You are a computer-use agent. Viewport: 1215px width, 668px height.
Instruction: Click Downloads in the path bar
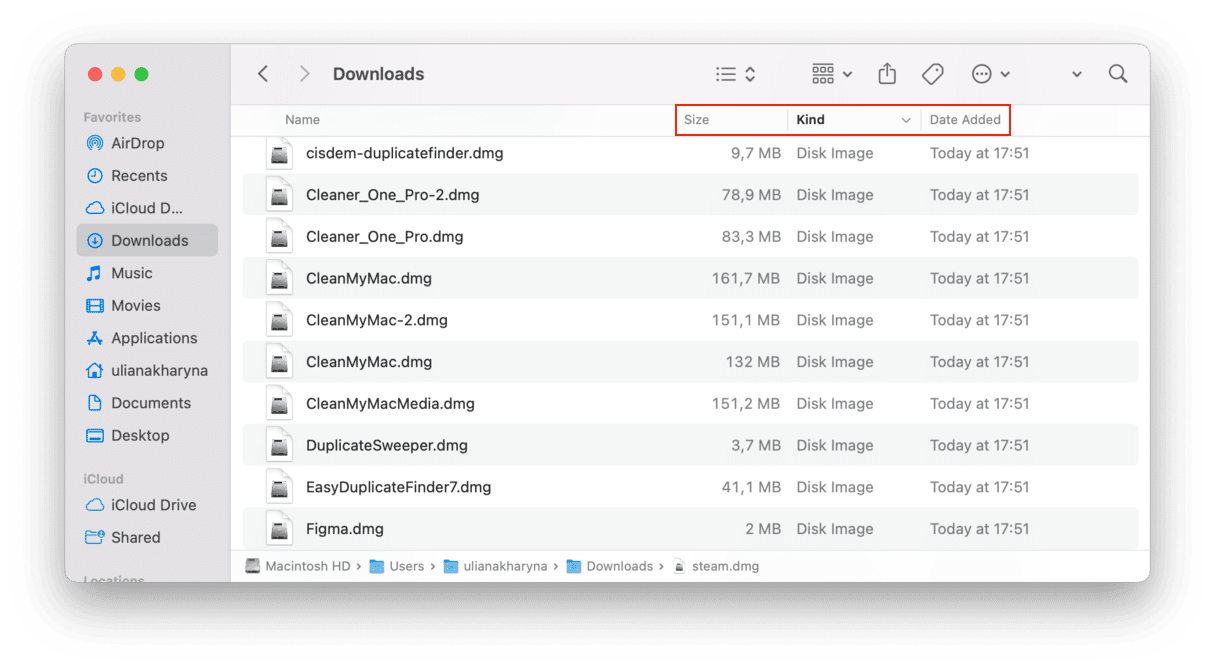point(610,566)
